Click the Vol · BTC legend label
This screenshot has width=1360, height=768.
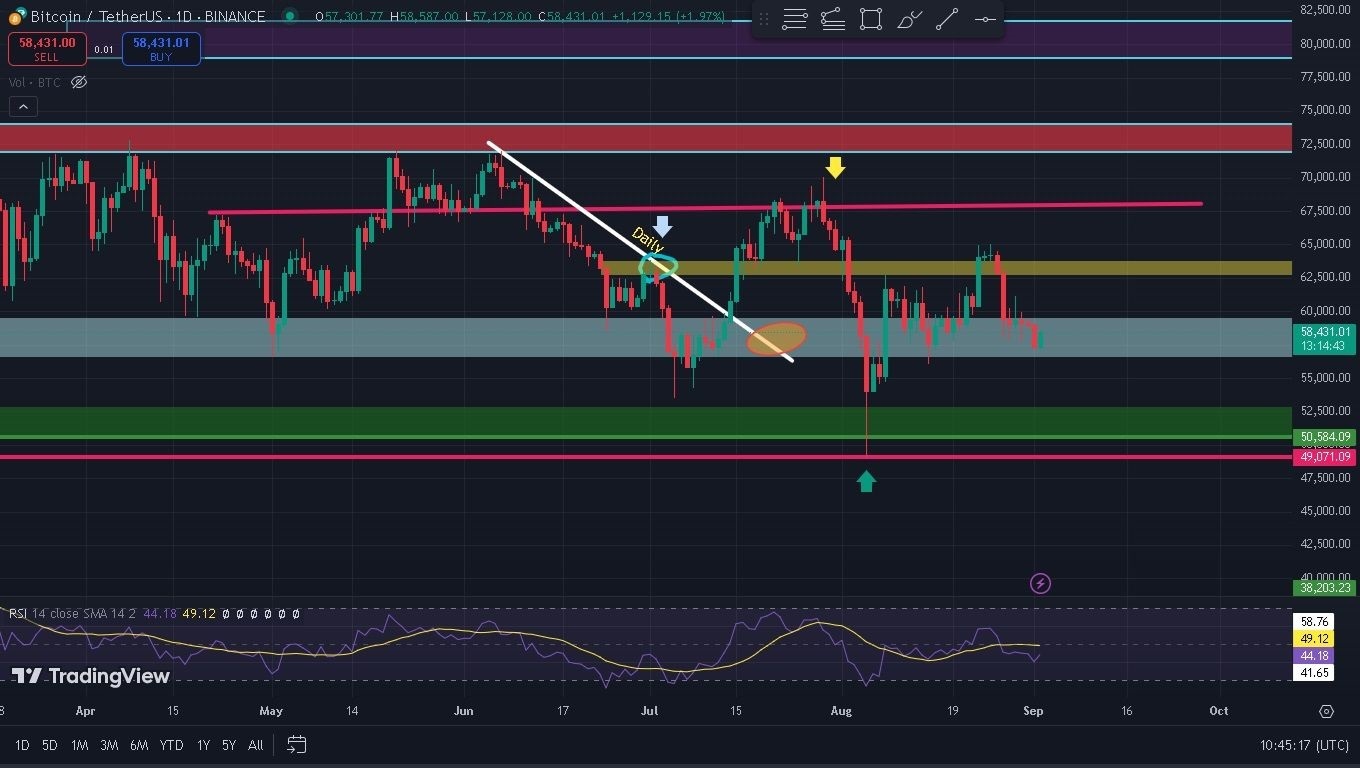click(x=35, y=82)
